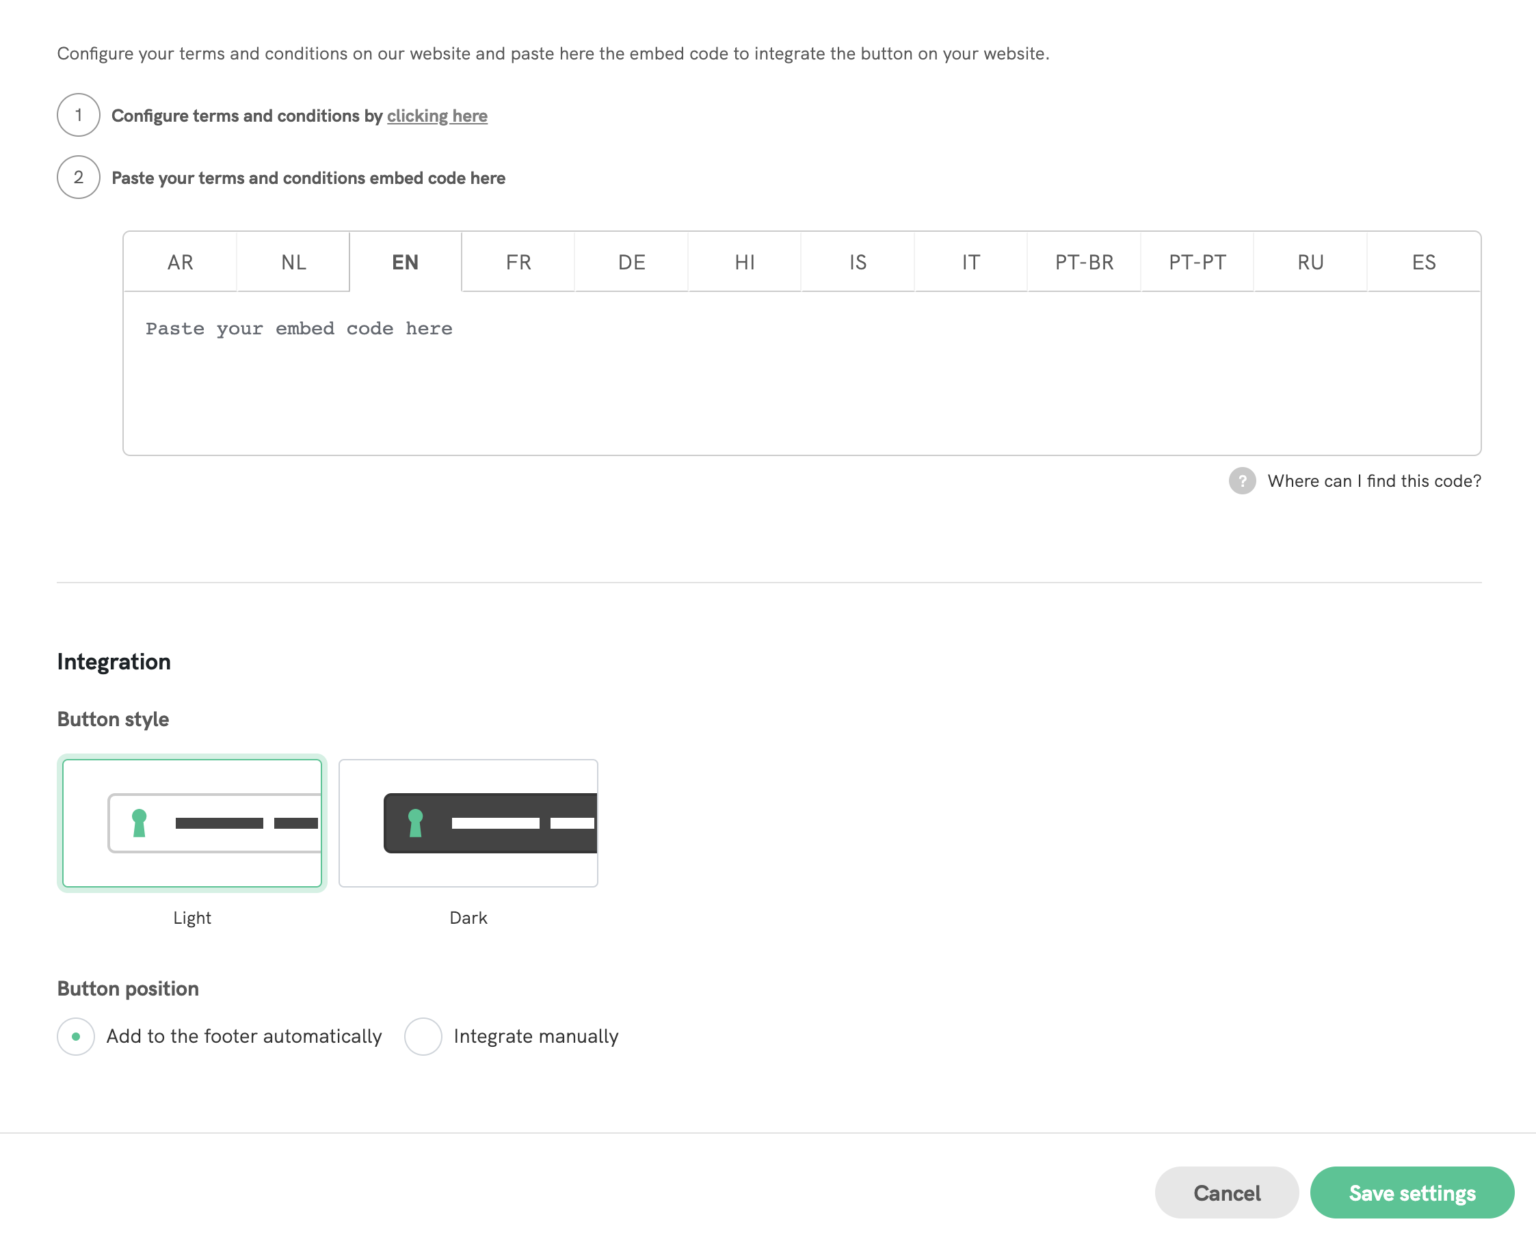The image size is (1536, 1239).
Task: Open the FR language tab
Action: point(518,262)
